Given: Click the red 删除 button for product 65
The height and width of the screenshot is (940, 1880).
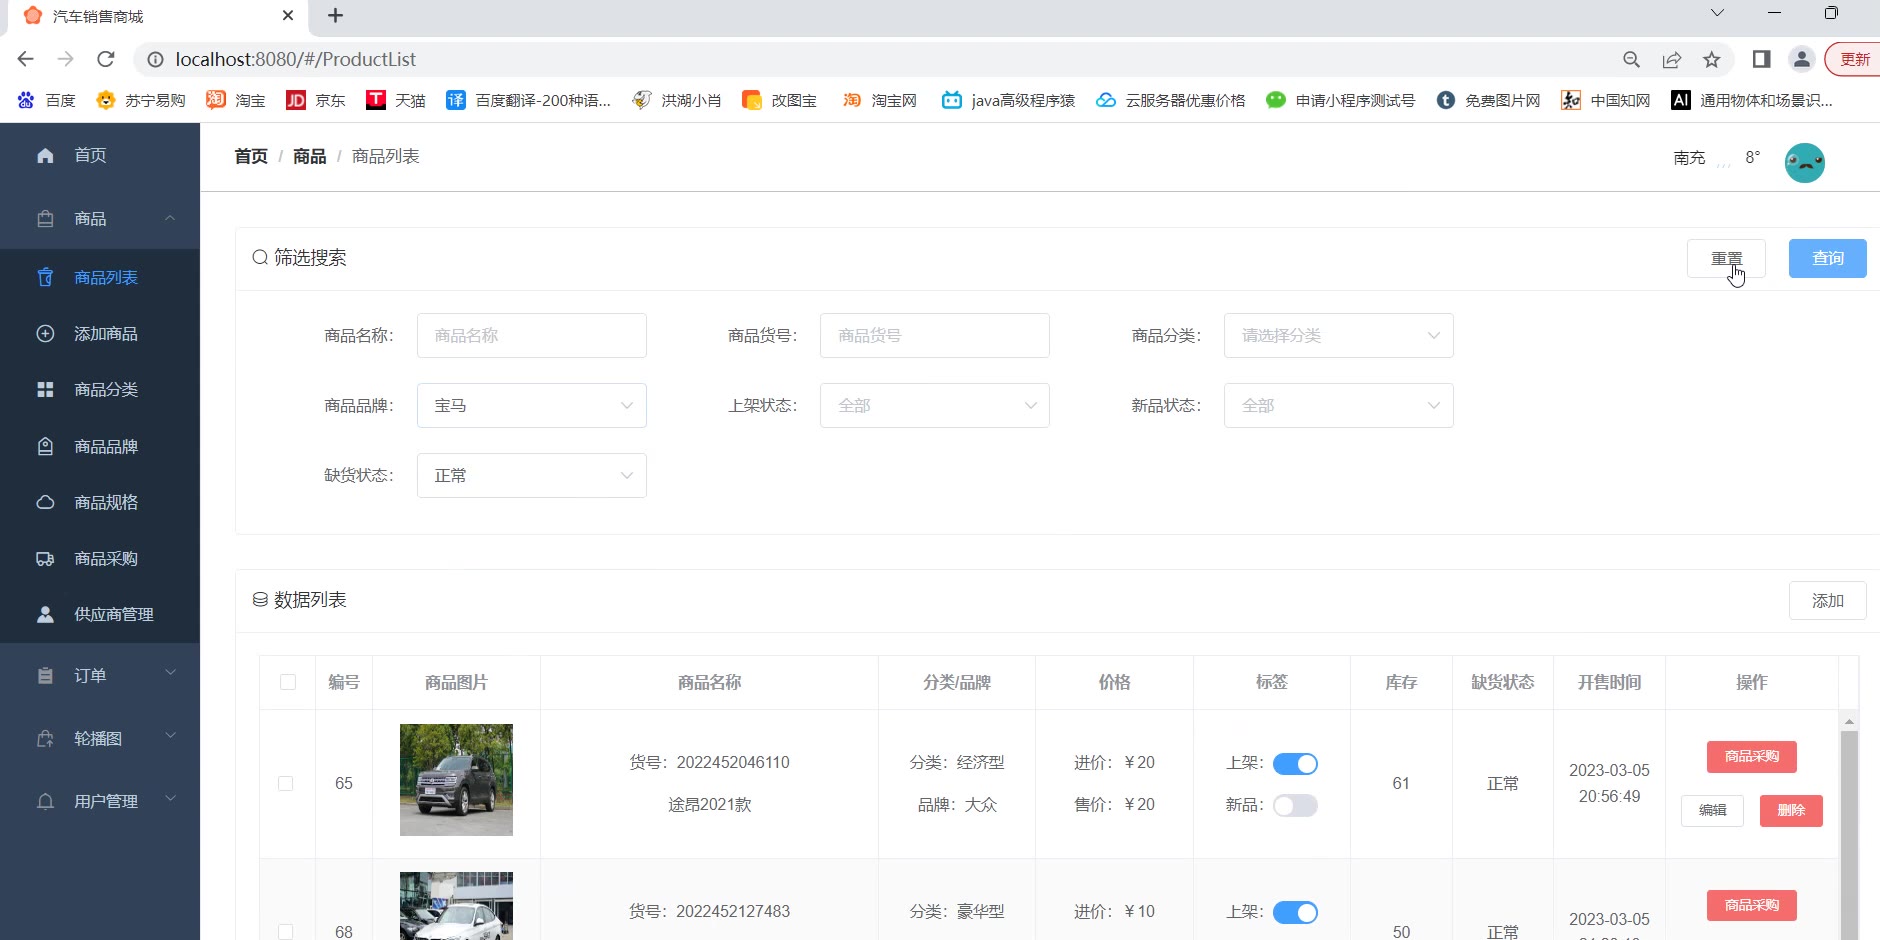Looking at the screenshot, I should (x=1790, y=811).
